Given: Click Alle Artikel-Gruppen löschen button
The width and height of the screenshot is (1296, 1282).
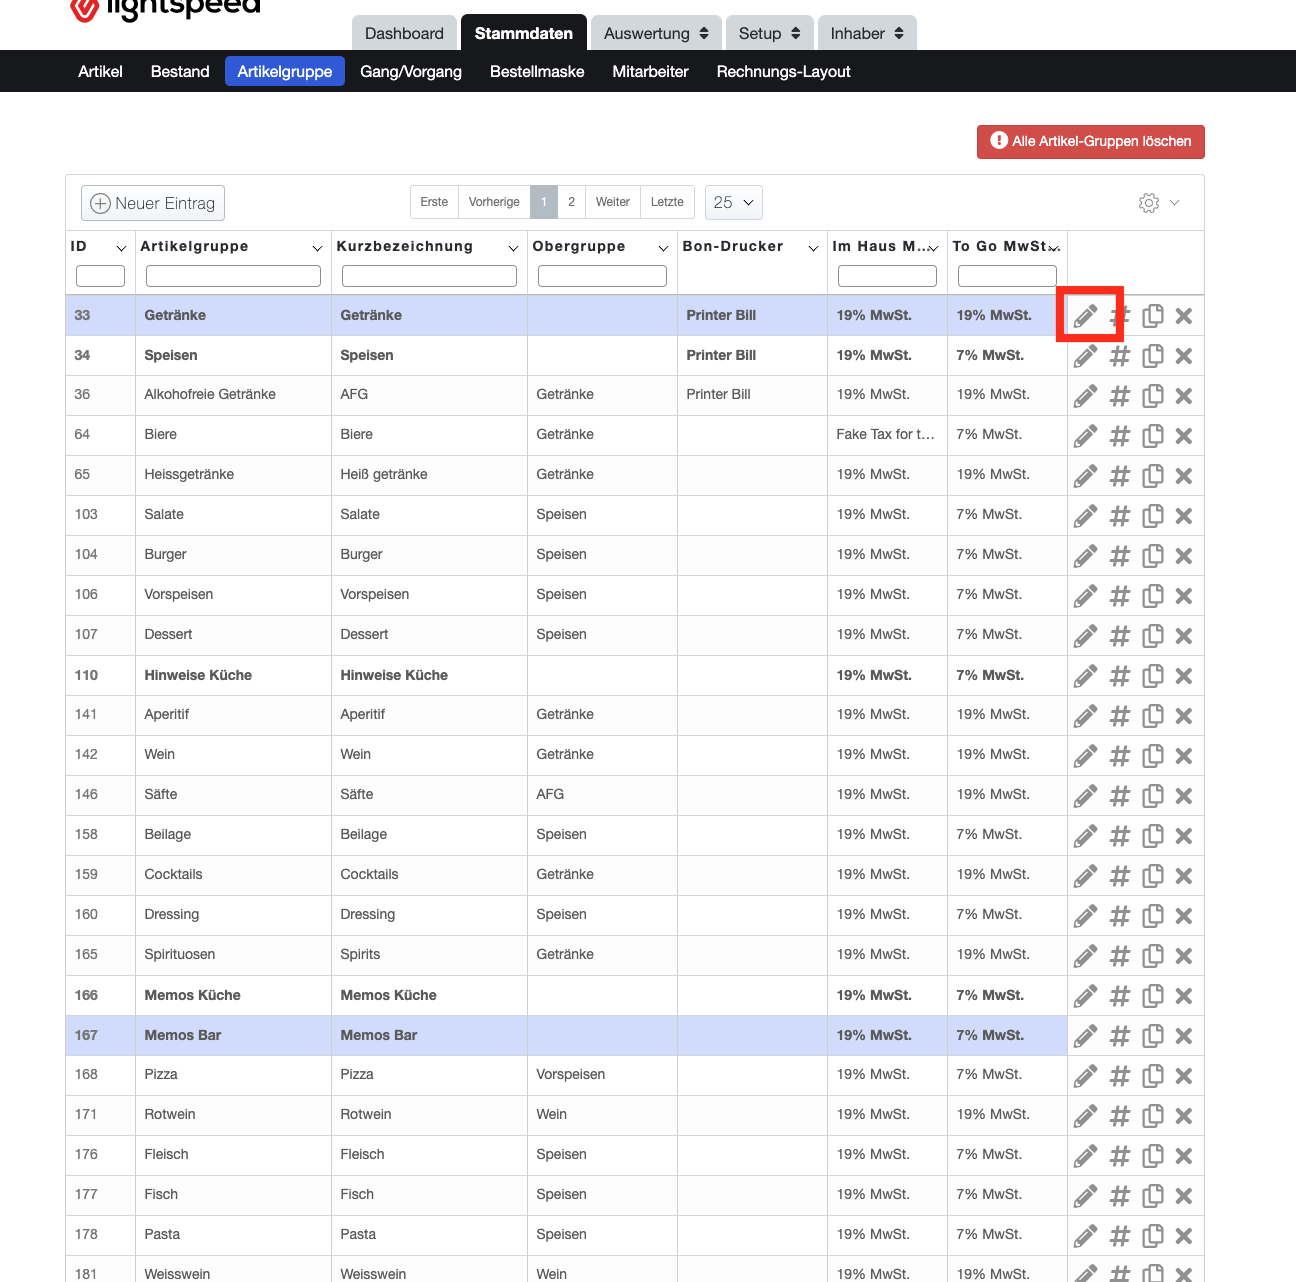Looking at the screenshot, I should point(1091,141).
